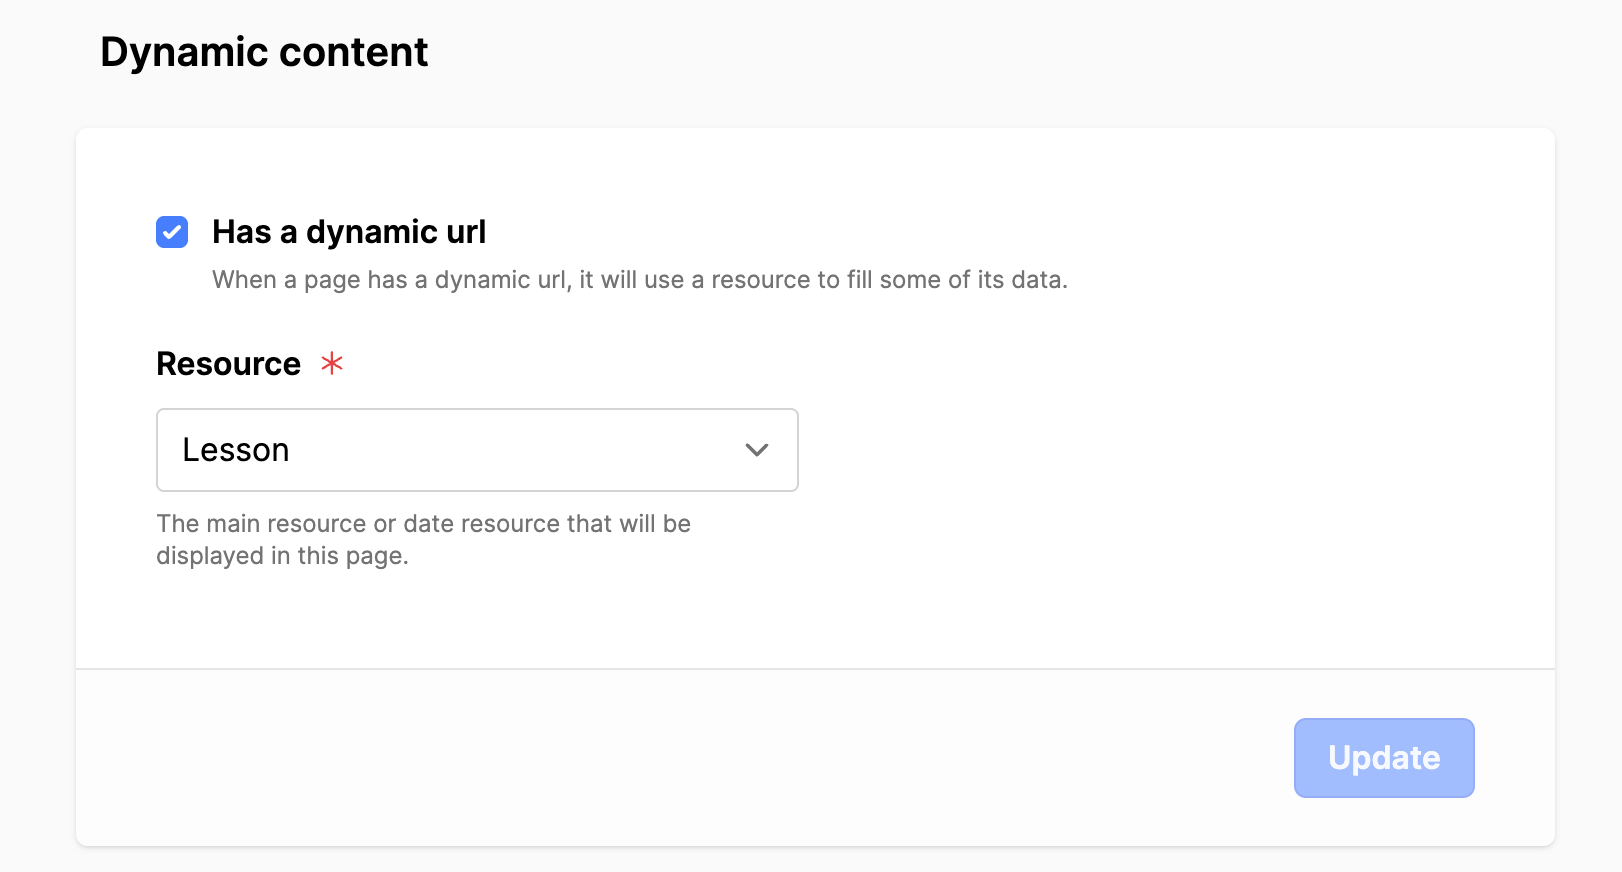
Task: Click the 'displayed in this page.' helper line
Action: (282, 556)
